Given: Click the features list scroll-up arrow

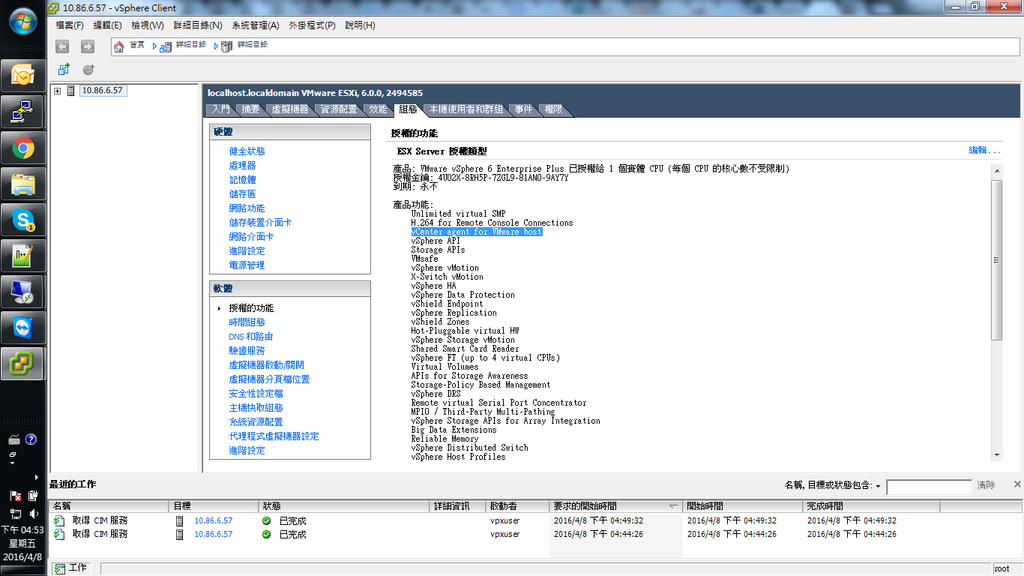Looking at the screenshot, I should point(997,171).
